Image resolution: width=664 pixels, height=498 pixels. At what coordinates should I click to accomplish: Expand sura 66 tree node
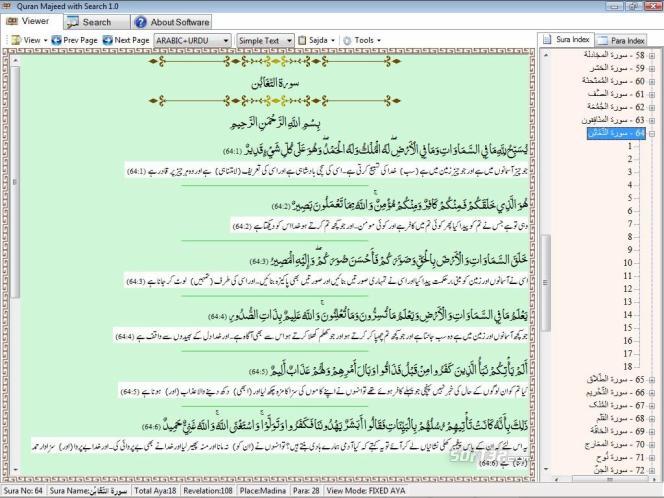pos(652,393)
